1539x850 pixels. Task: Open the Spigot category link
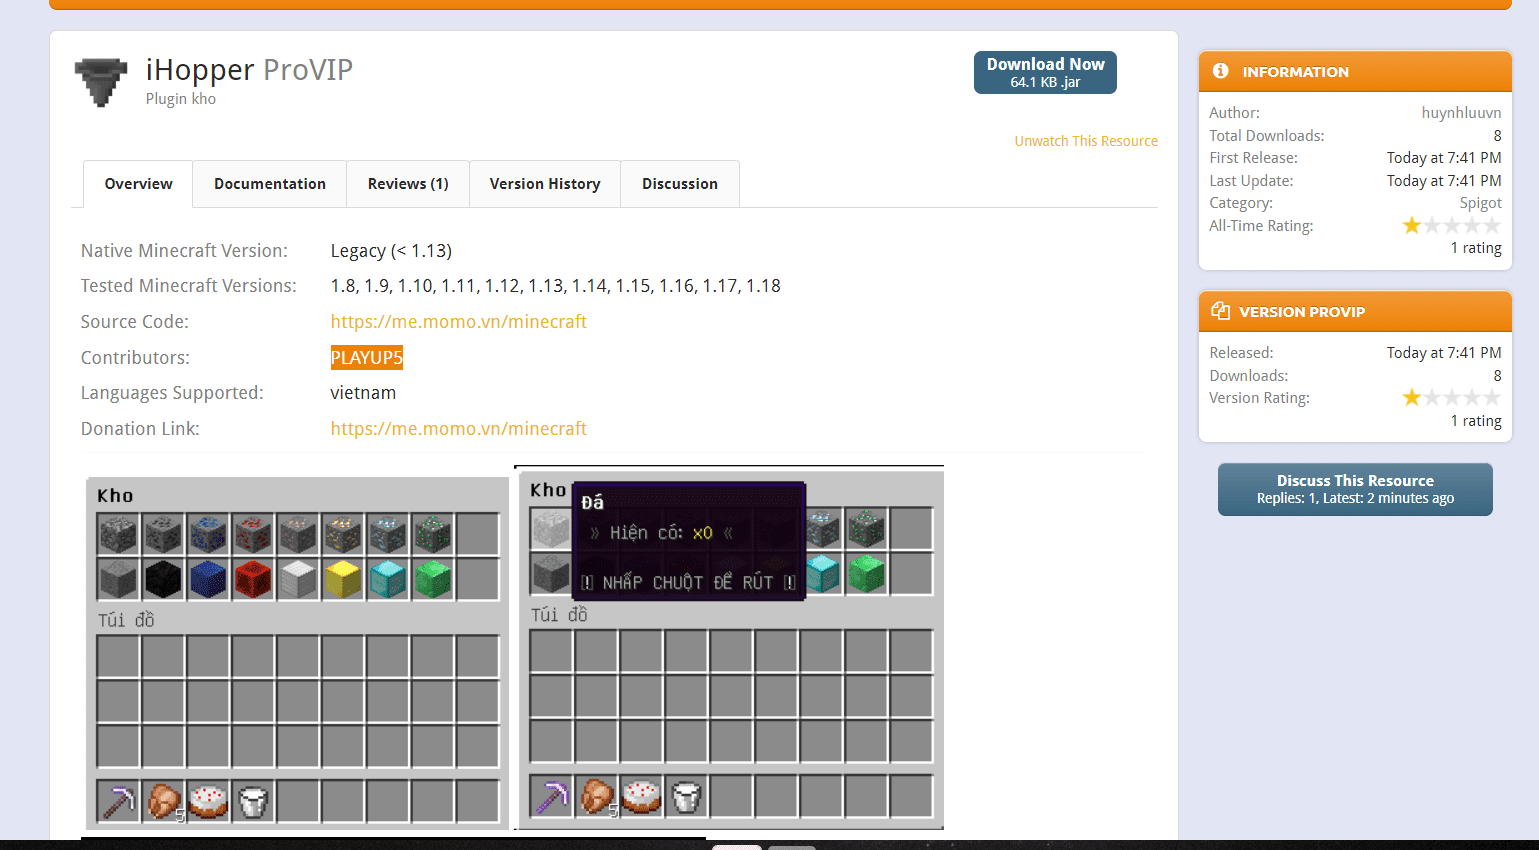(1480, 203)
